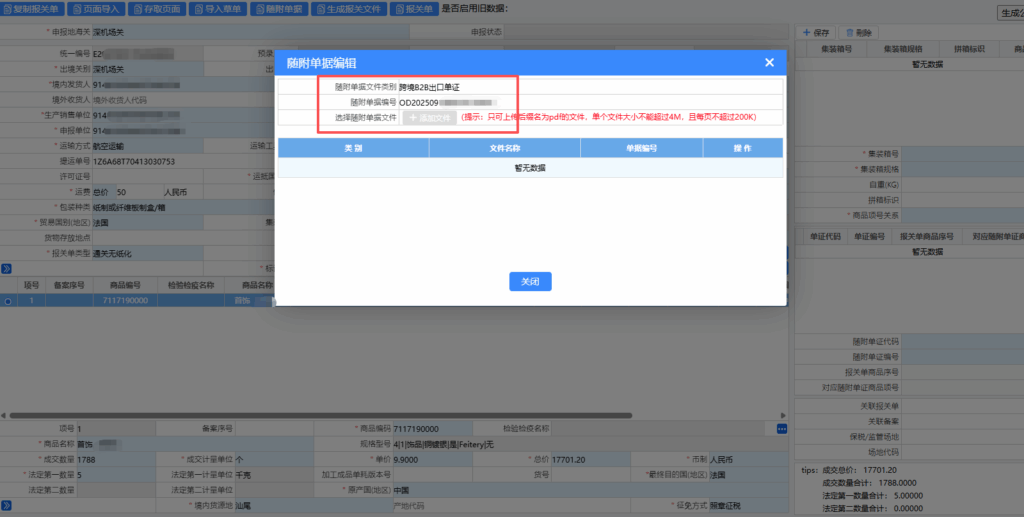Click the 检验检疫名称 column header in goods table
The image size is (1024, 517).
point(191,285)
